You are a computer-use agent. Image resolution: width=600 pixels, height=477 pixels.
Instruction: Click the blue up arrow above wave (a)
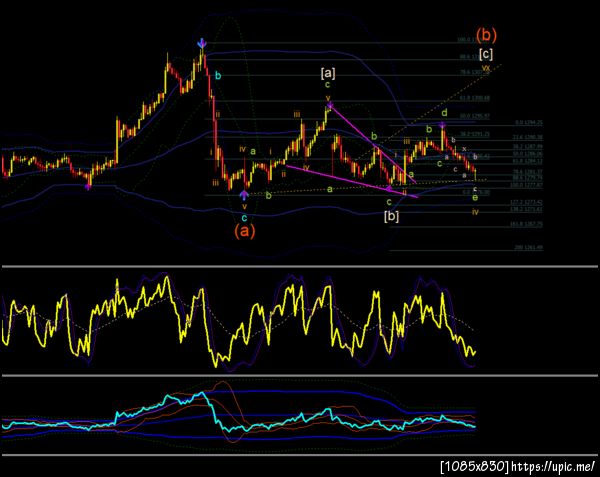[244, 195]
